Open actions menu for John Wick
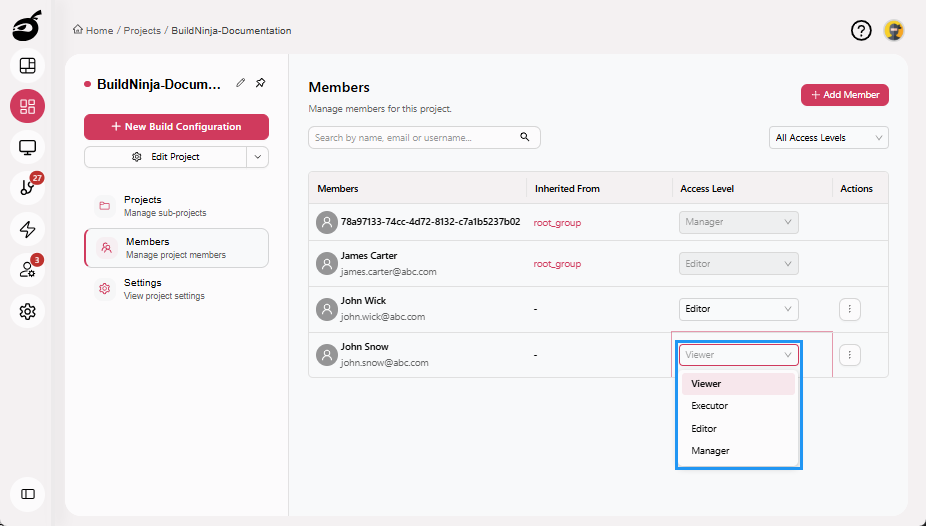Image resolution: width=926 pixels, height=526 pixels. 849,309
